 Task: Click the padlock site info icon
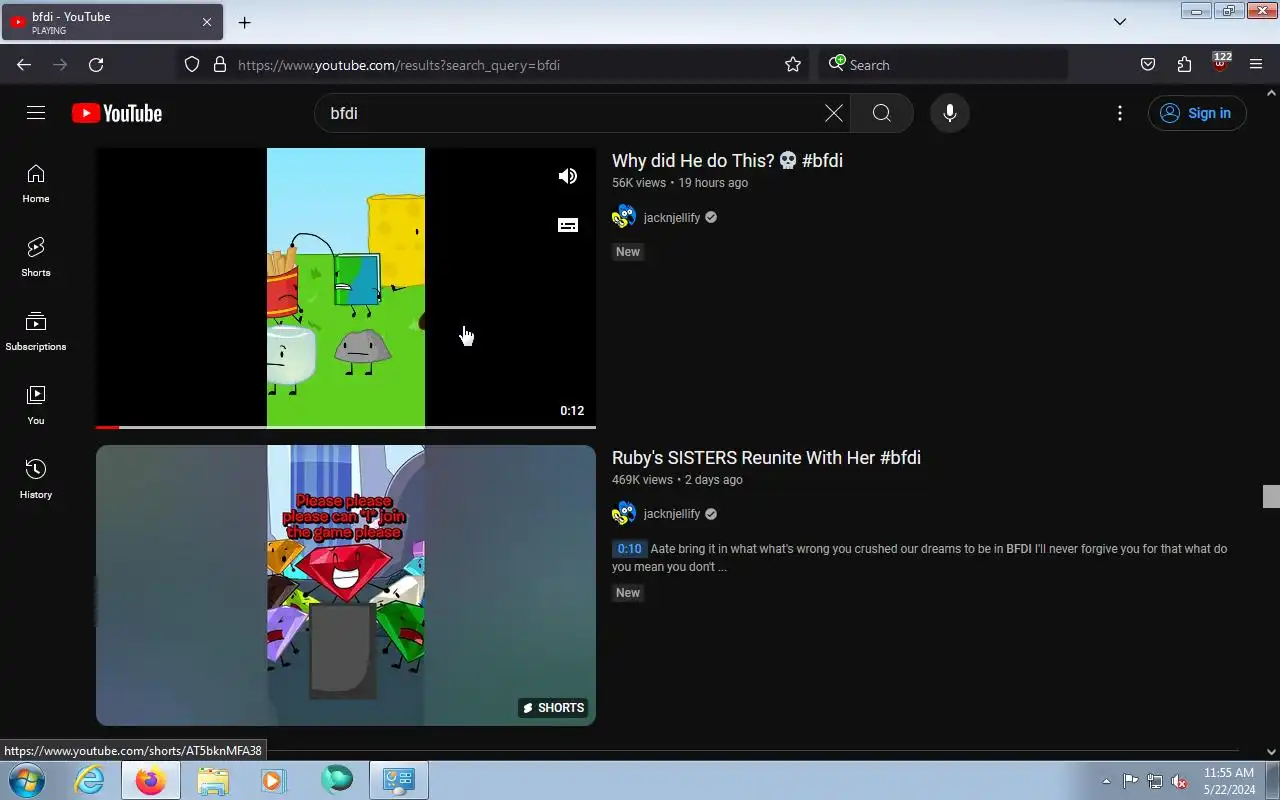click(x=220, y=65)
